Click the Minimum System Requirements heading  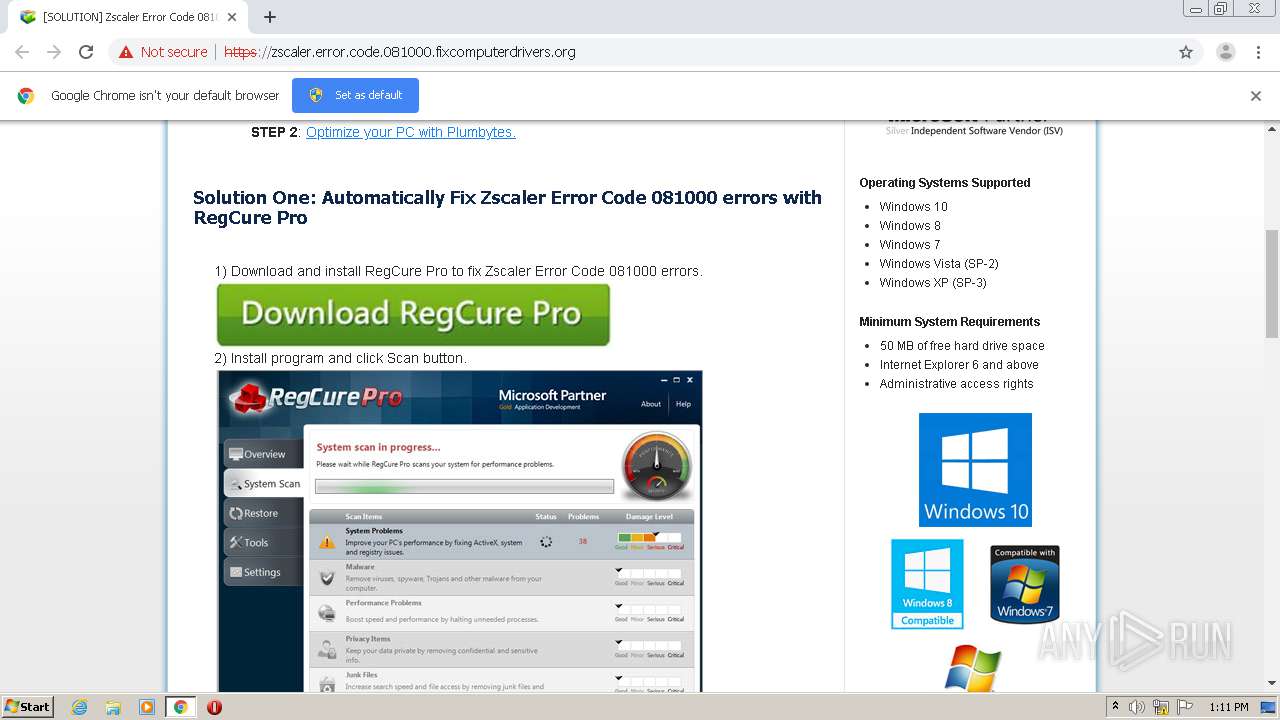click(x=950, y=322)
